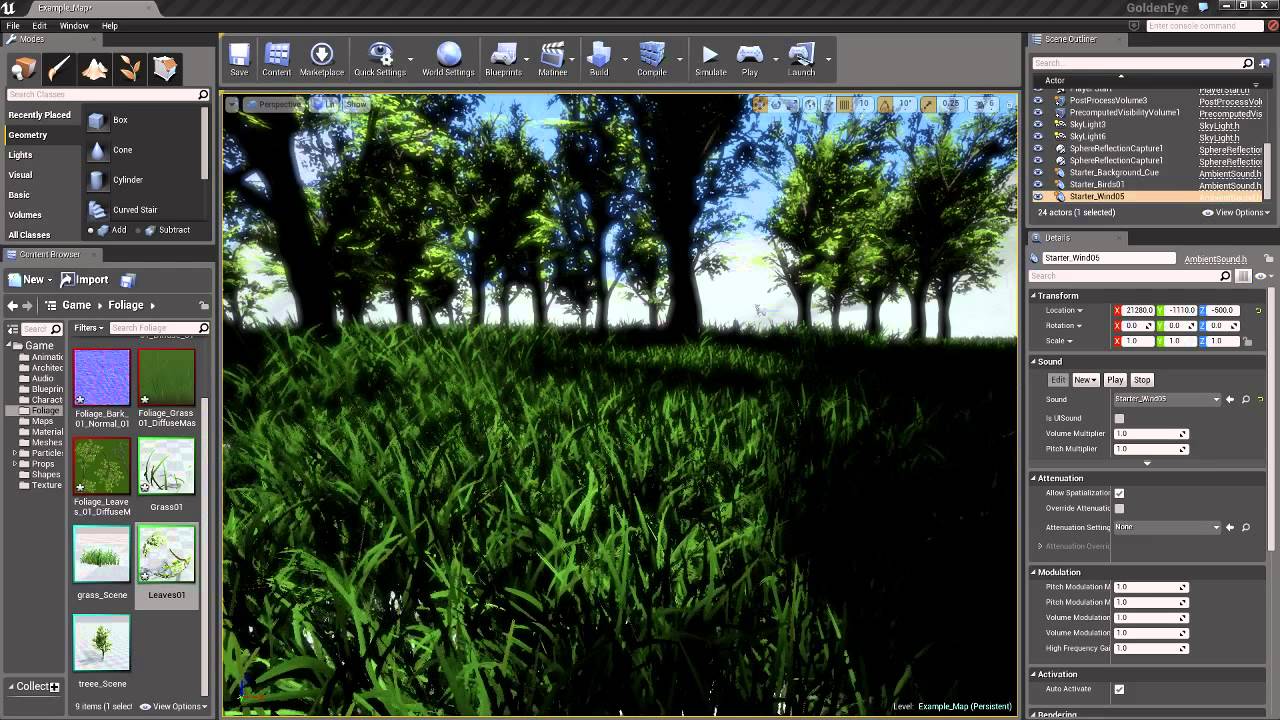Open the Edit menu
Image resolution: width=1280 pixels, height=720 pixels.
coord(39,26)
